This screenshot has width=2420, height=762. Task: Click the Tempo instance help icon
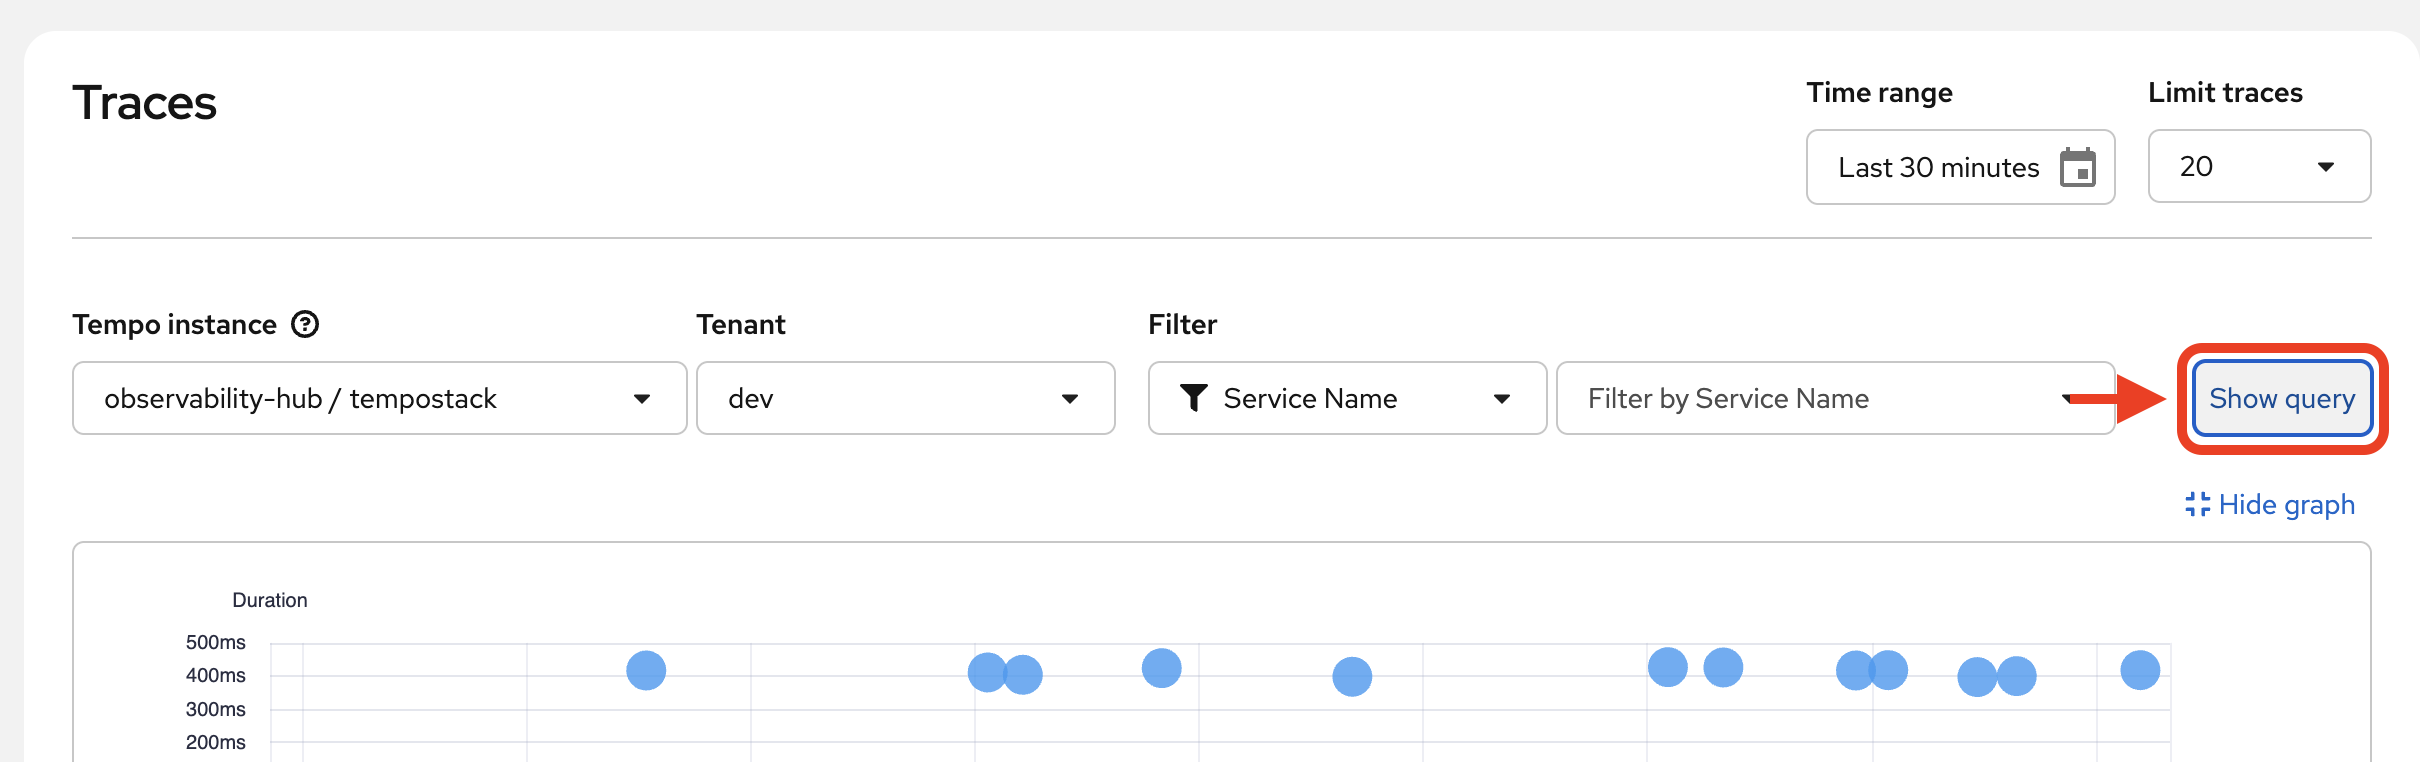[x=305, y=325]
